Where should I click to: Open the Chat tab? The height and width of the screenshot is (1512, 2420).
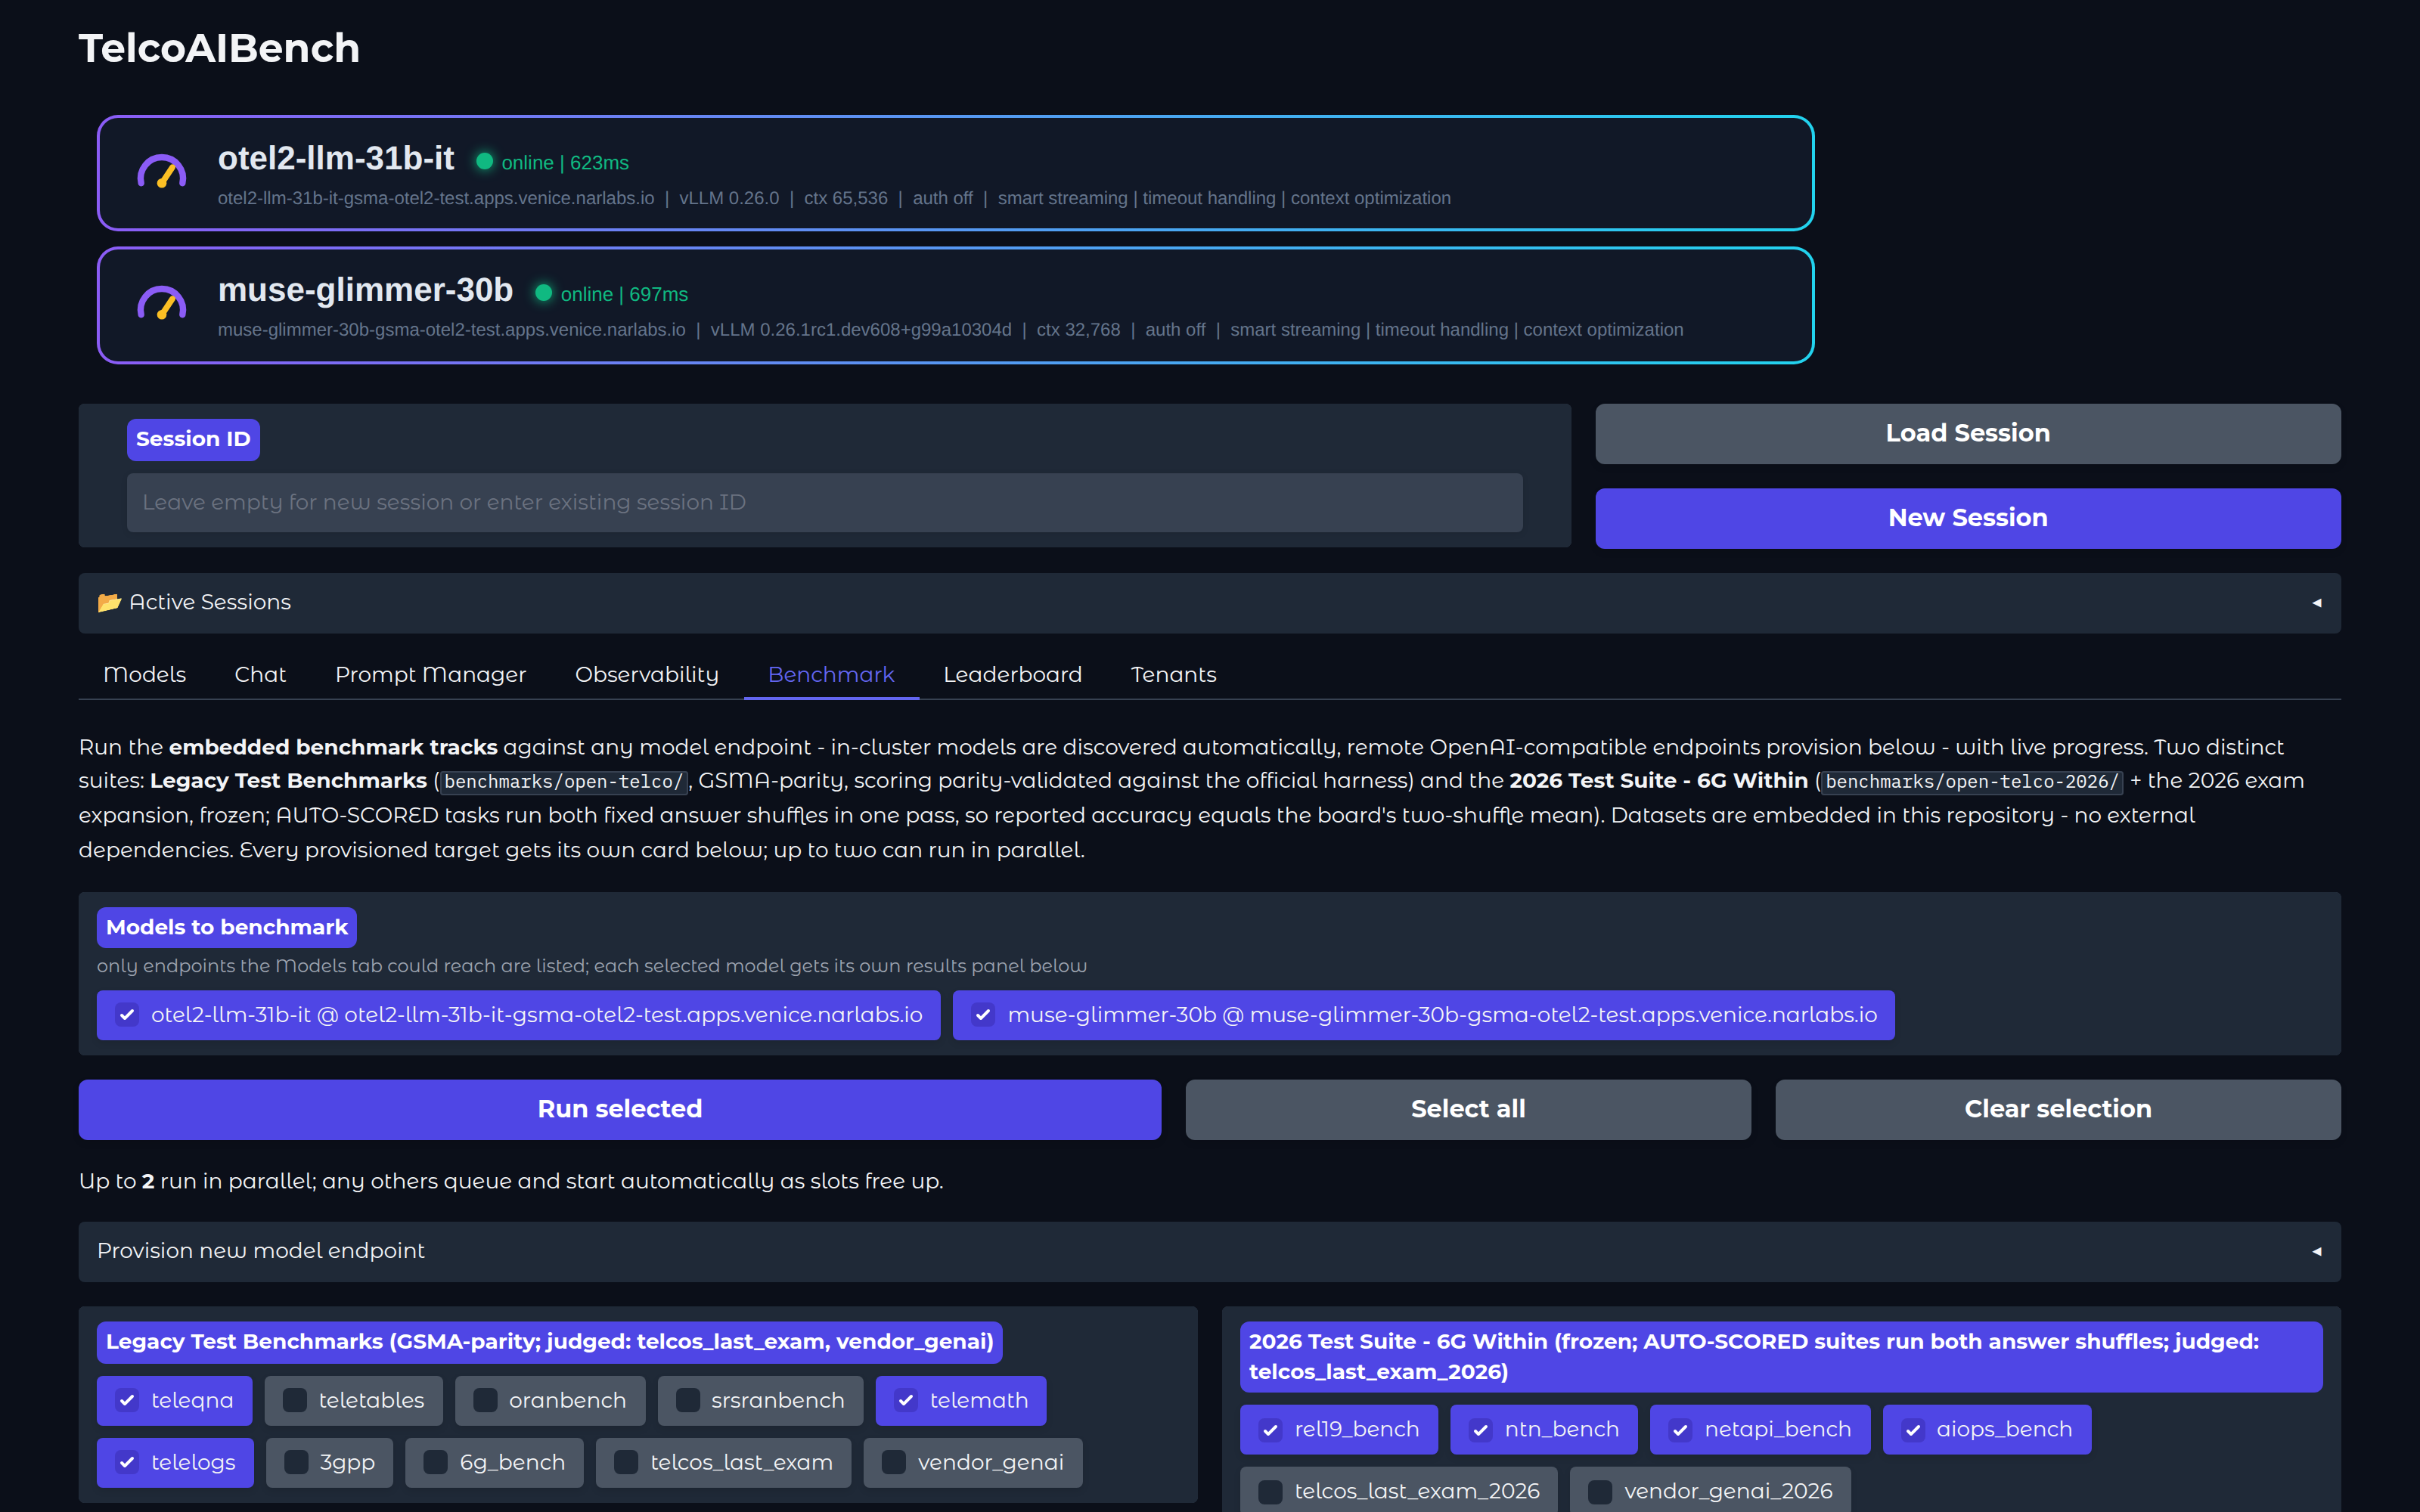[260, 674]
